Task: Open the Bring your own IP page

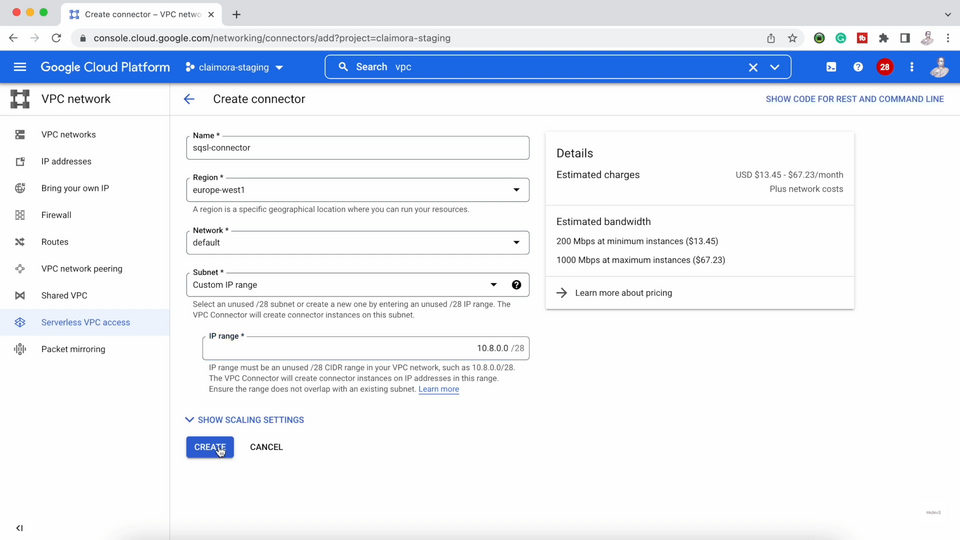Action: point(75,188)
